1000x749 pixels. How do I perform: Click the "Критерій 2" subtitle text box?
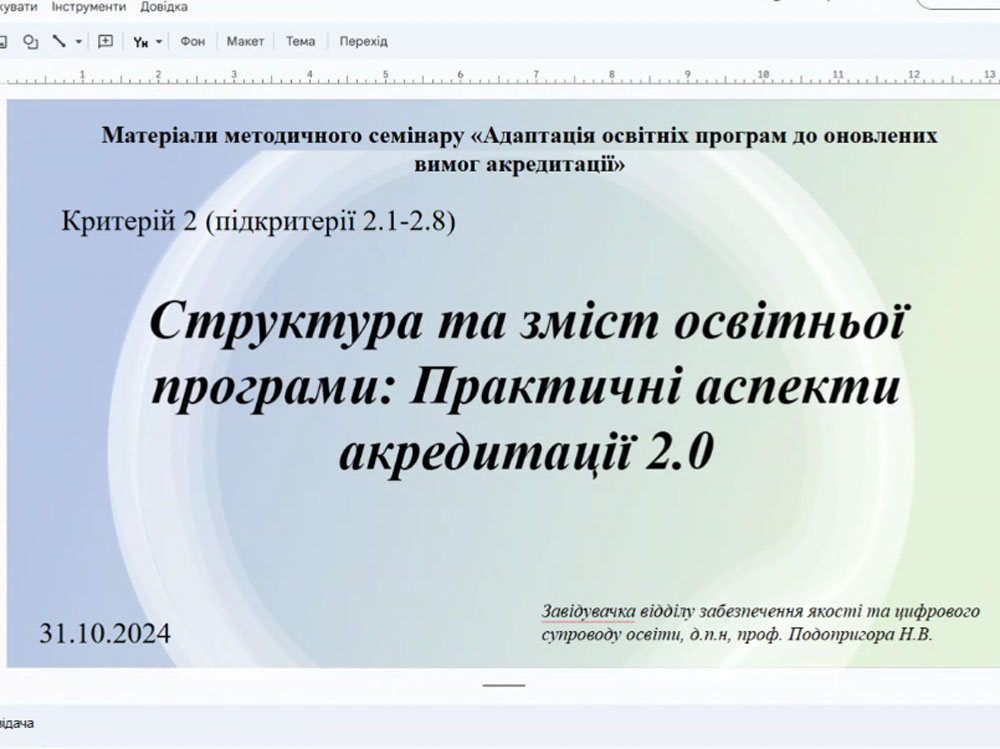click(257, 221)
